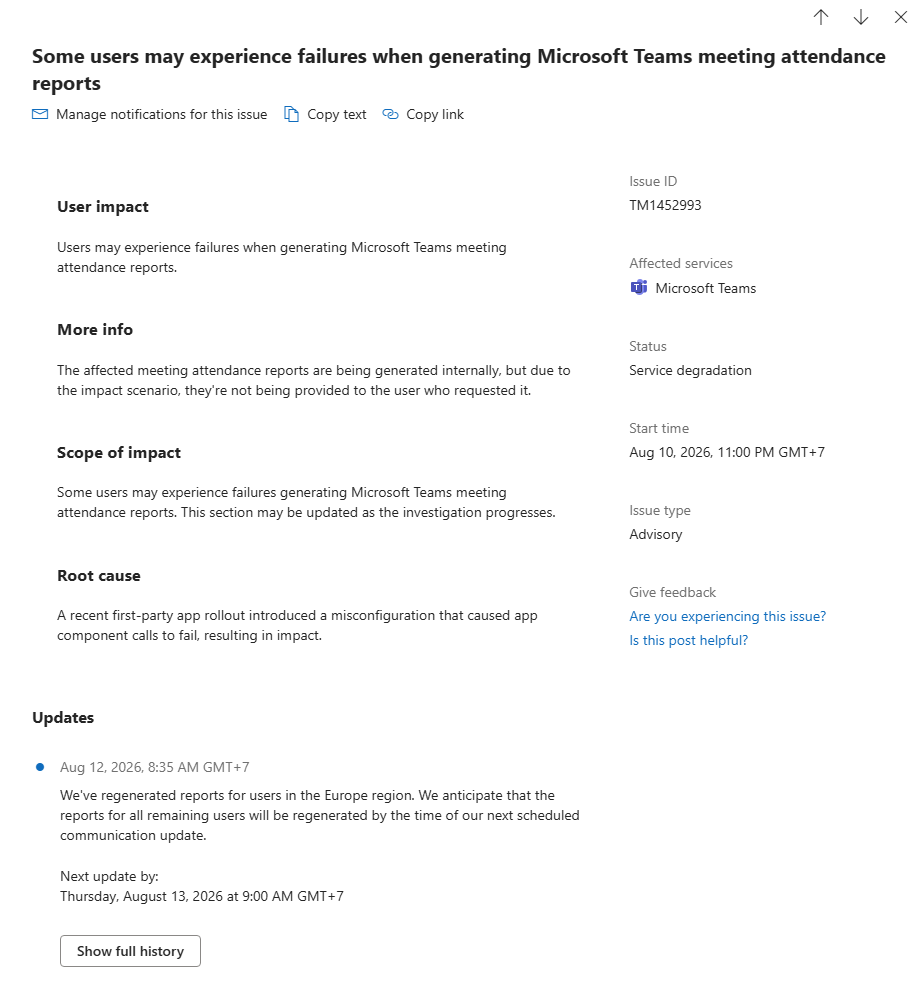Click the Copy text document icon
915x984 pixels.
(x=291, y=114)
